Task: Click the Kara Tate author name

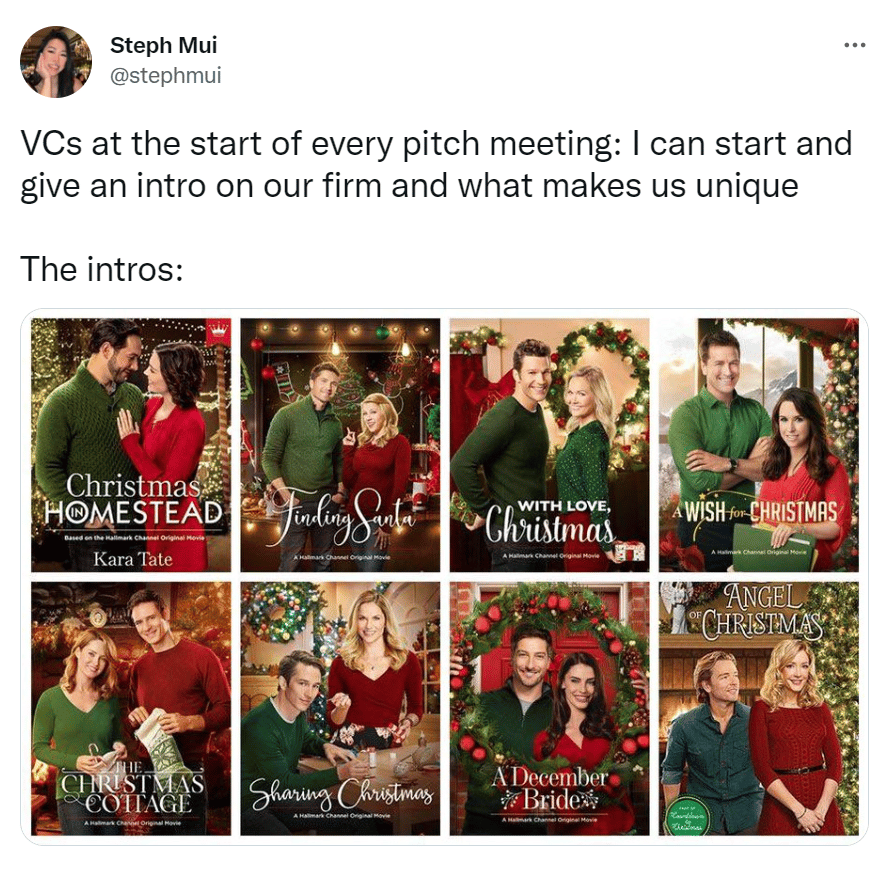Action: (132, 560)
